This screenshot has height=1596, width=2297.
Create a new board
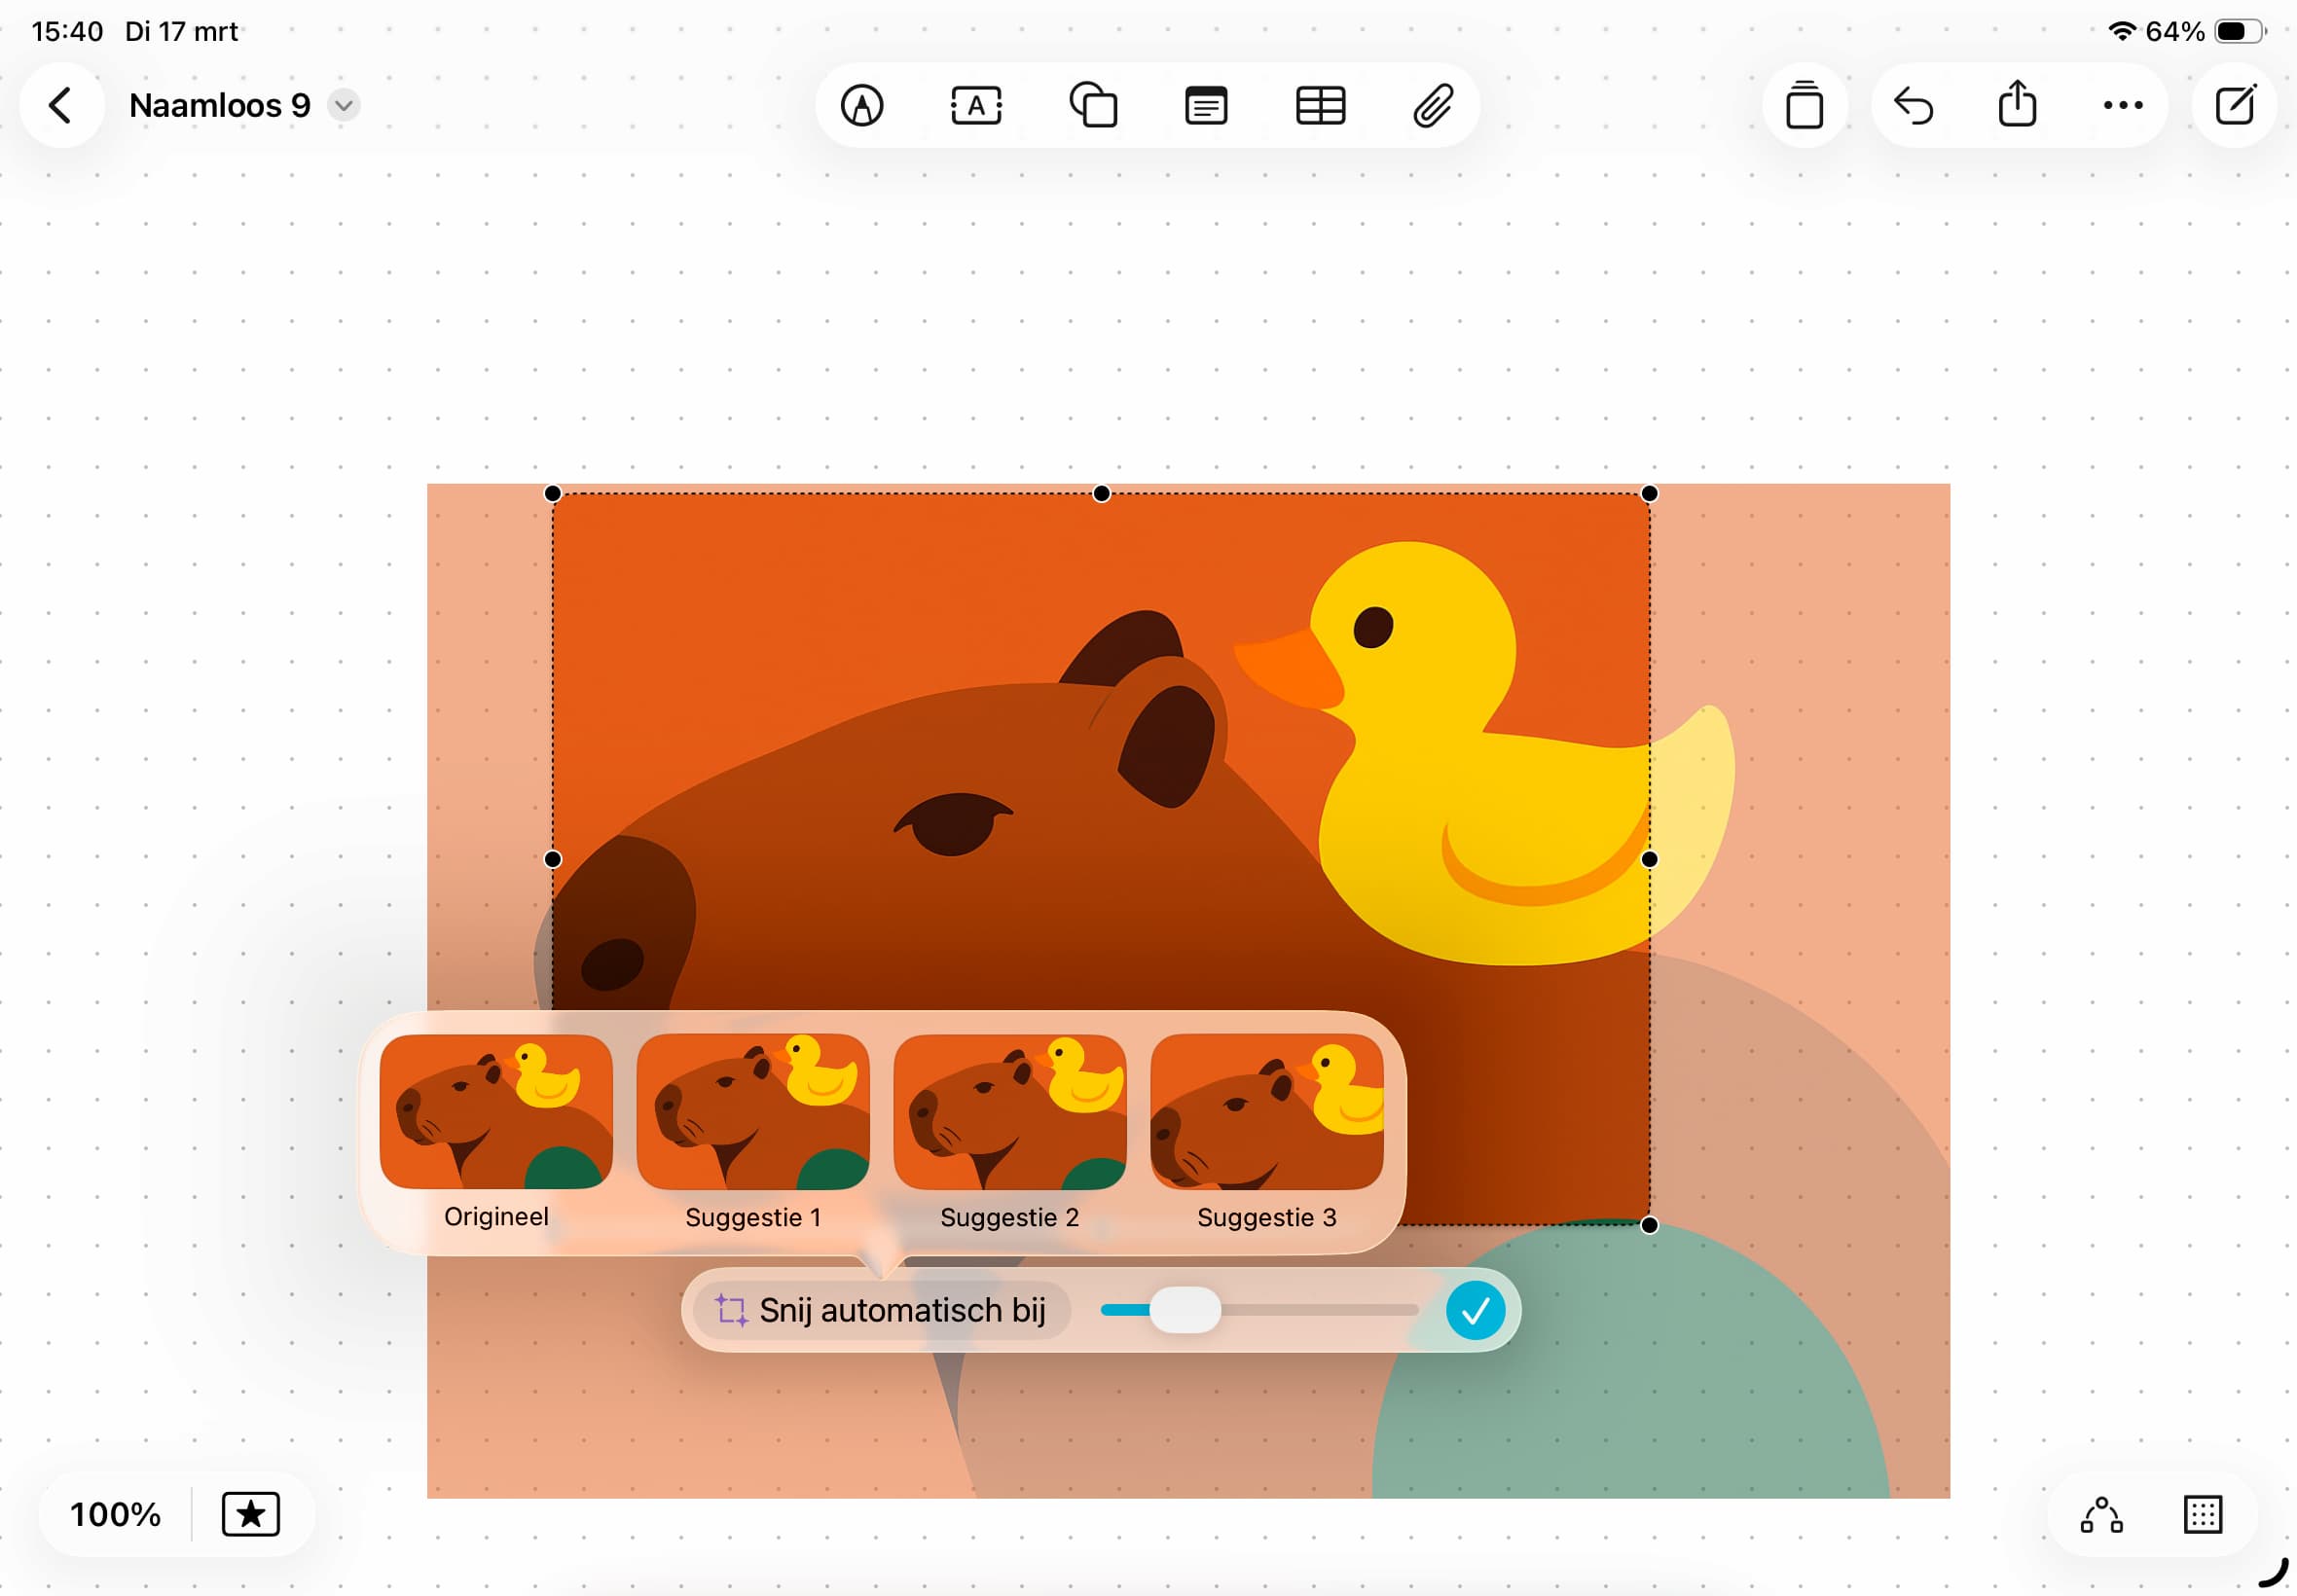2235,105
